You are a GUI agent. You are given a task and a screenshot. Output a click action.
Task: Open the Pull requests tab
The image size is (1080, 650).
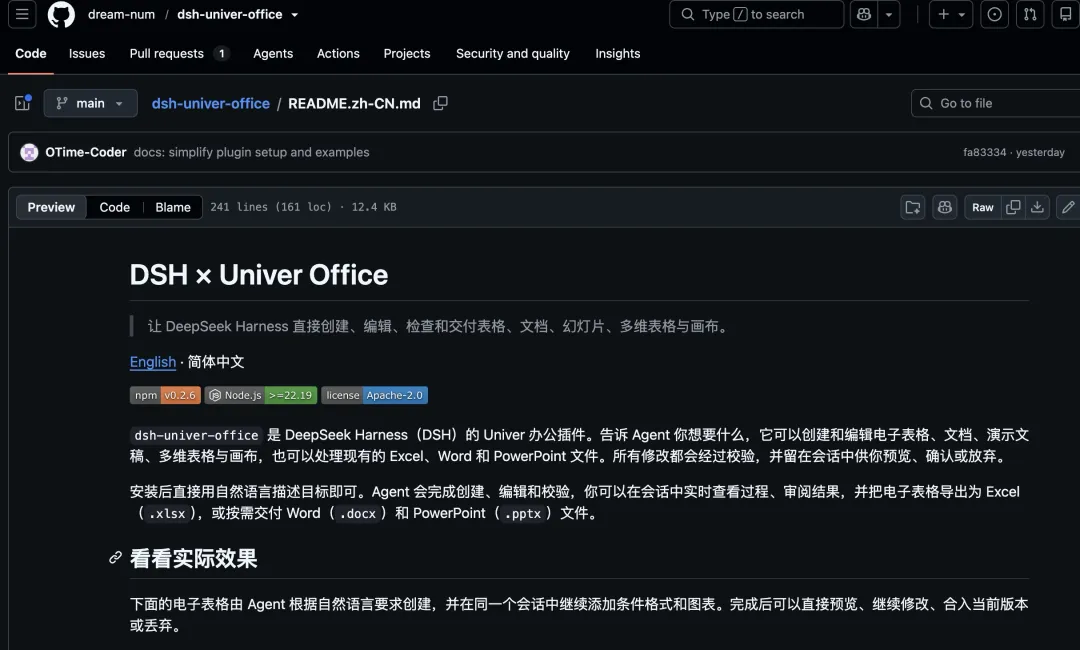[x=179, y=54]
